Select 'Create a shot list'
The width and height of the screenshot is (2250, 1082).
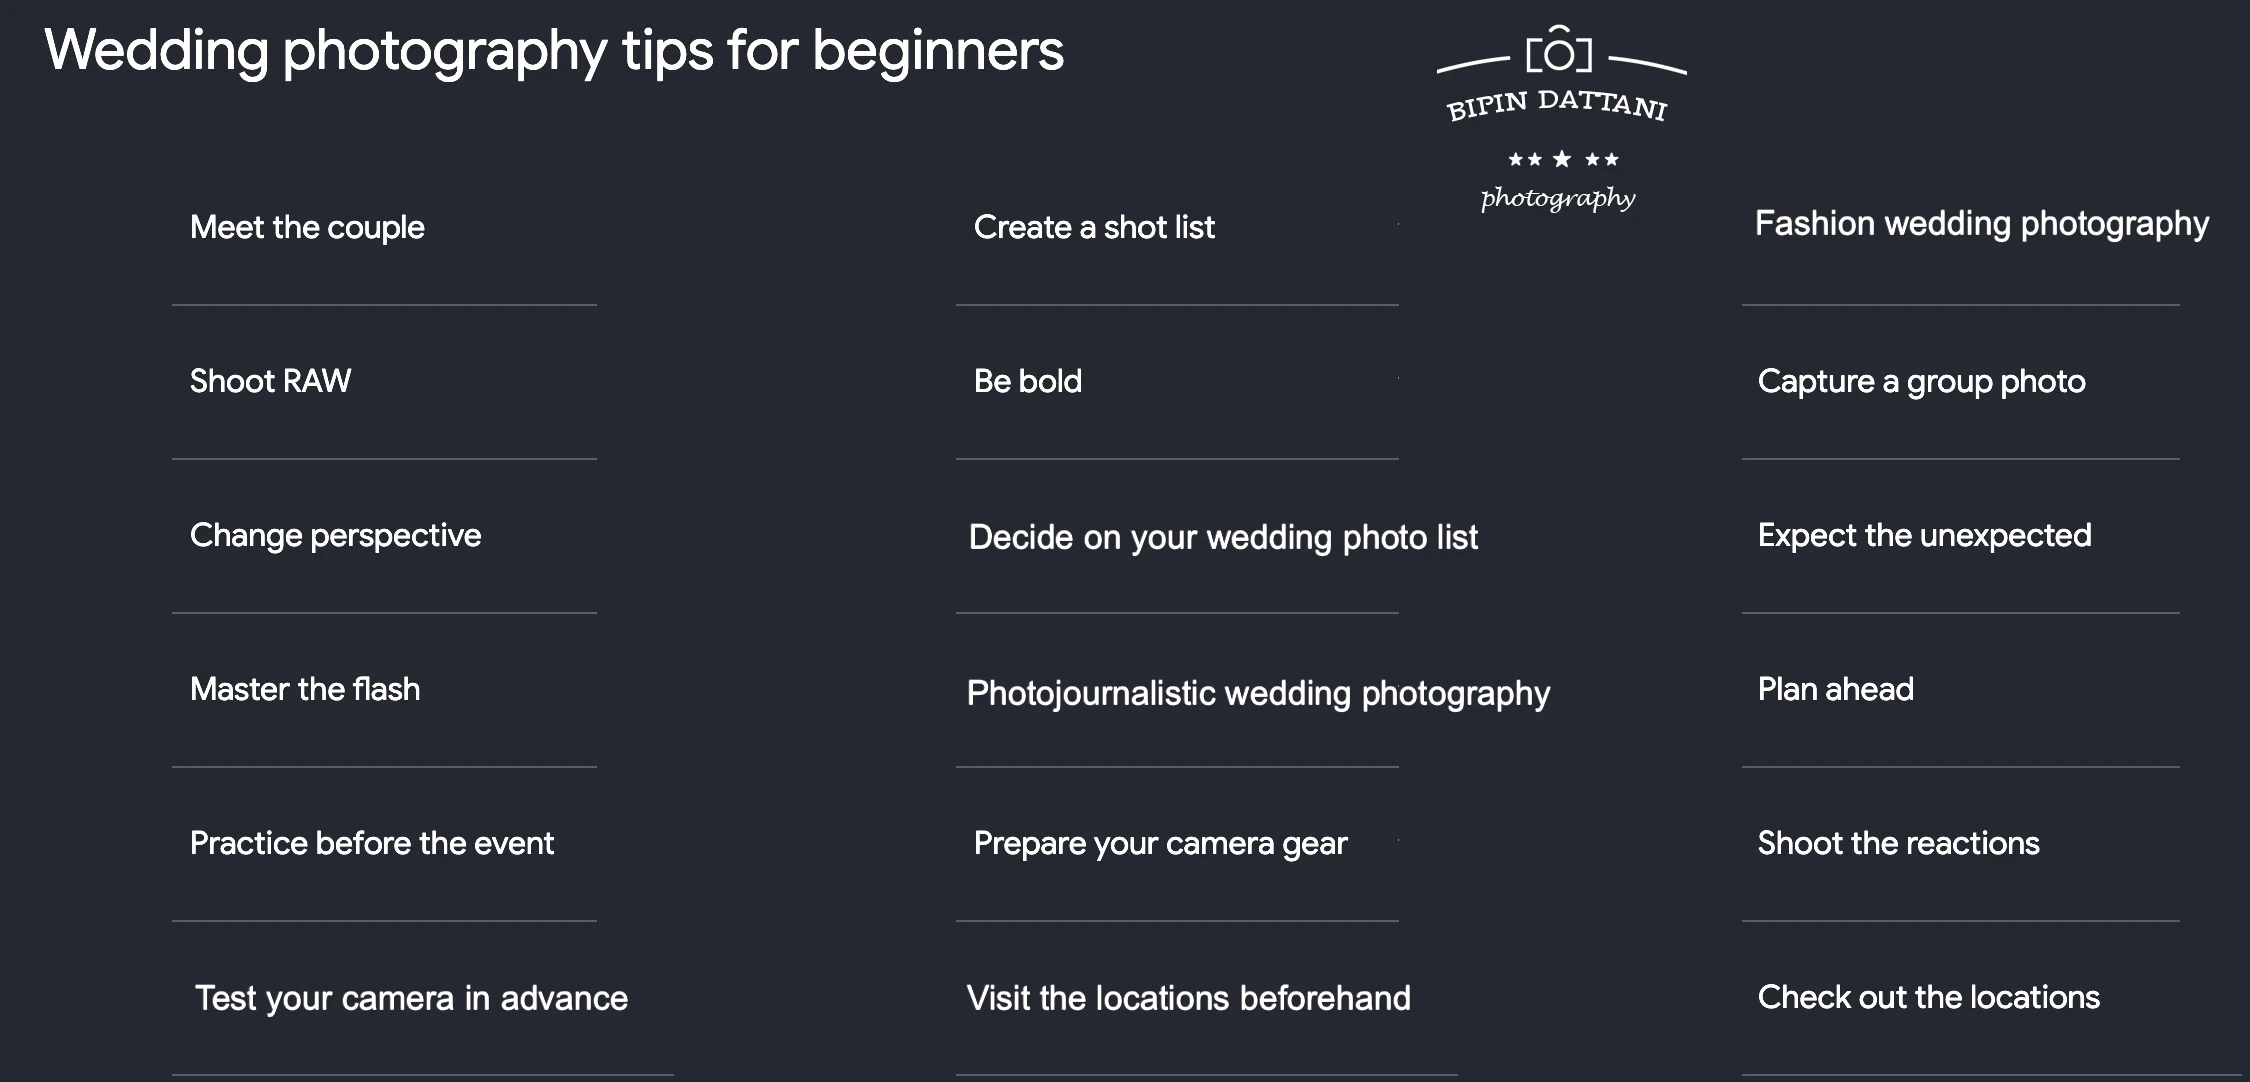pos(1094,227)
